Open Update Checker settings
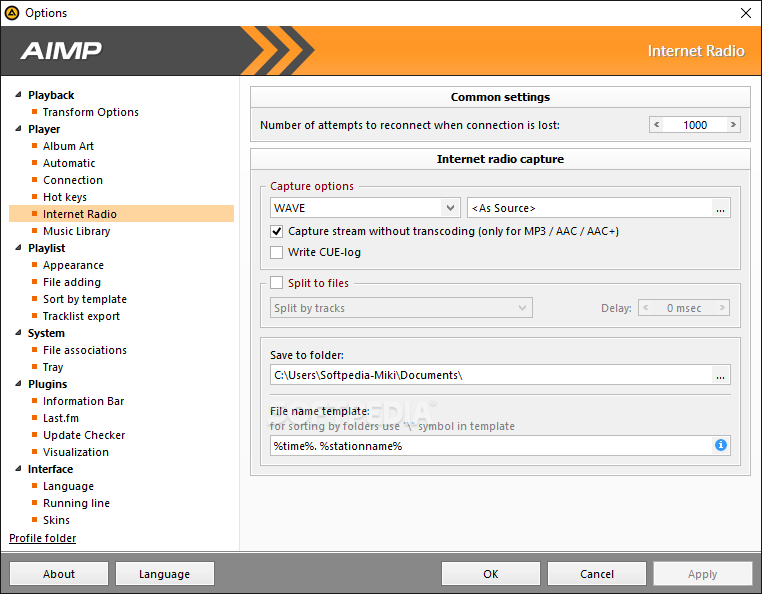 point(84,436)
